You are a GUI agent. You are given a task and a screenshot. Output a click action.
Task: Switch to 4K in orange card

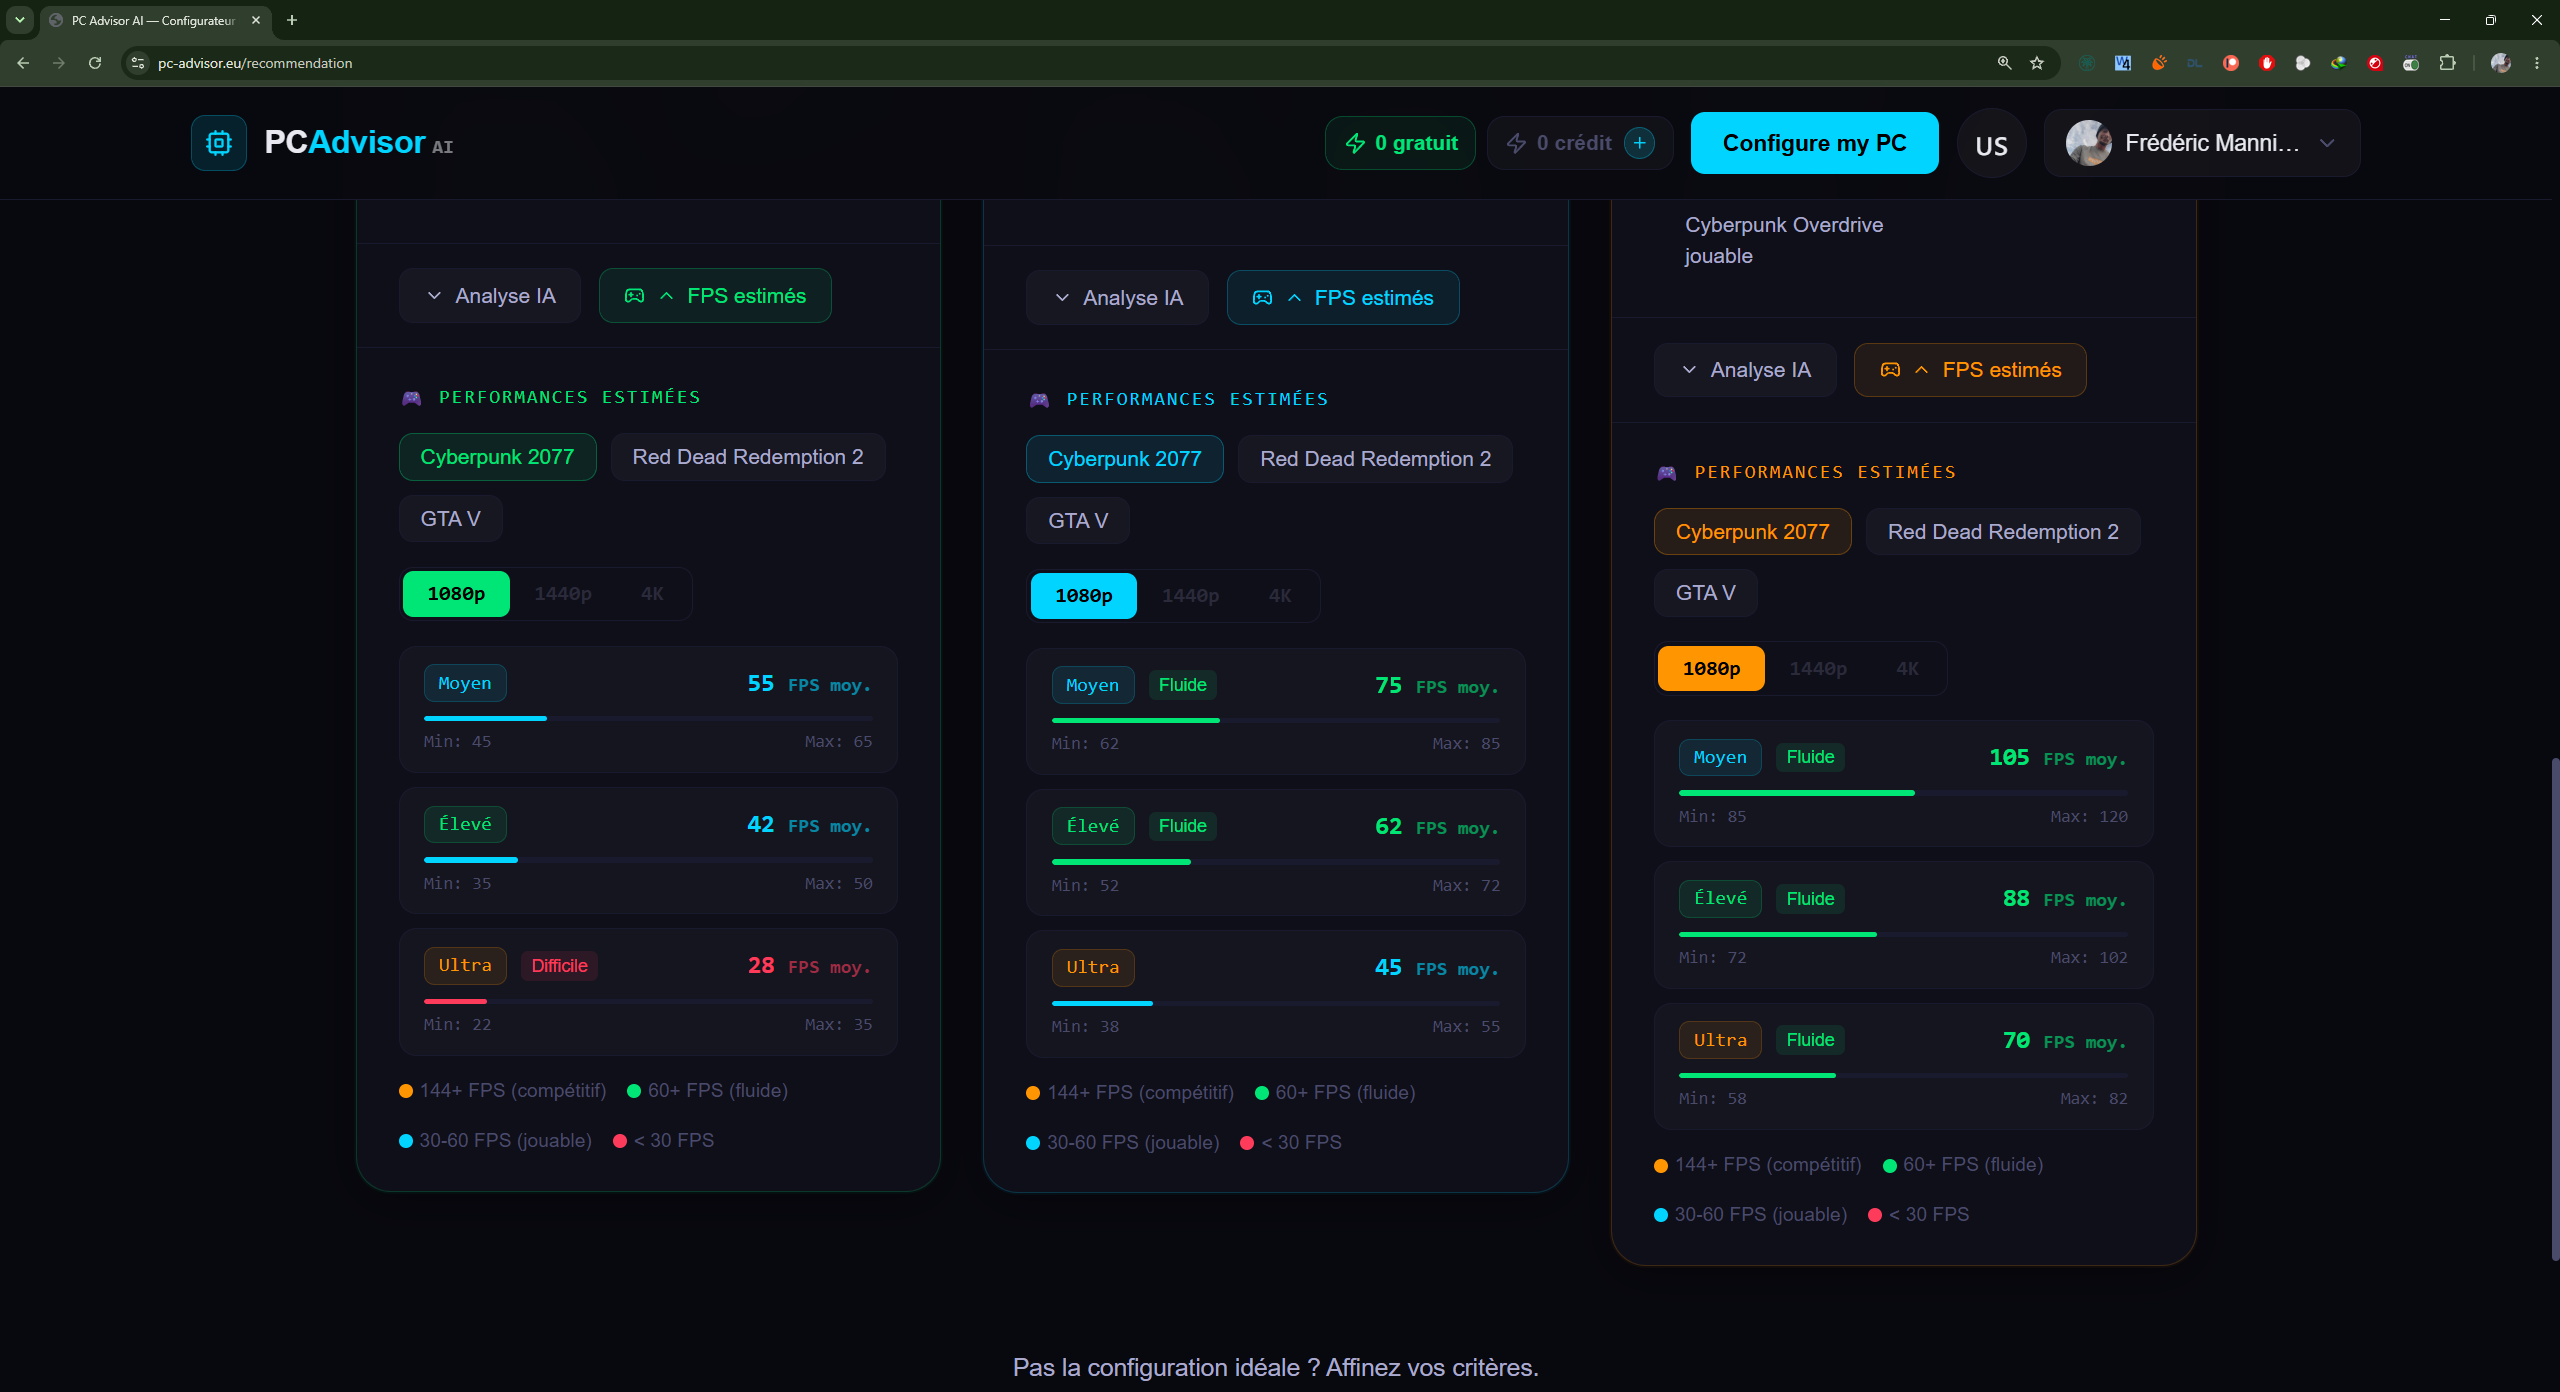(1908, 669)
